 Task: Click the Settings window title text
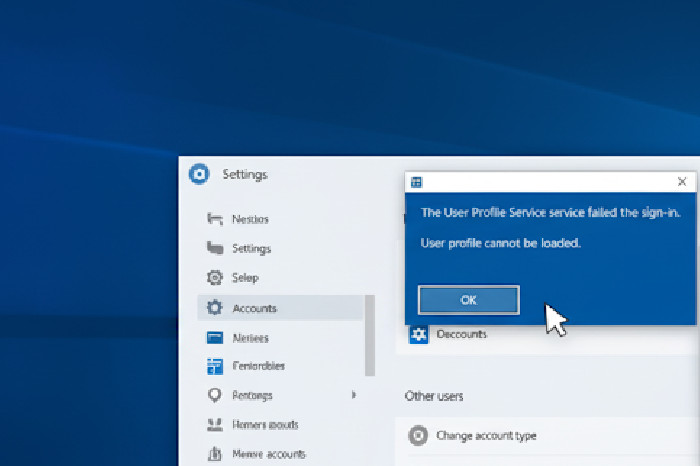(245, 175)
